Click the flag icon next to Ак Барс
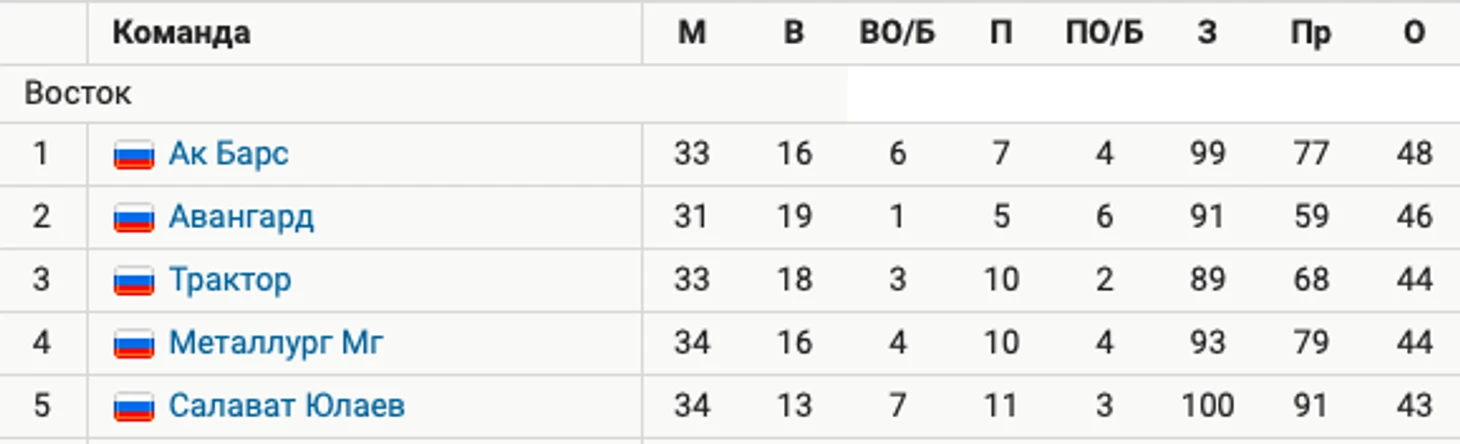 coord(133,155)
